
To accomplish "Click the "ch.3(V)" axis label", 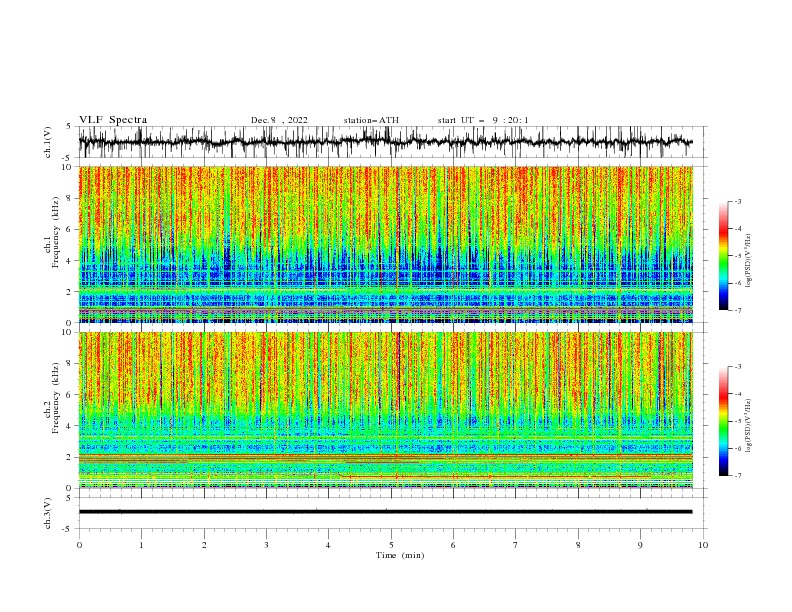I will point(48,513).
